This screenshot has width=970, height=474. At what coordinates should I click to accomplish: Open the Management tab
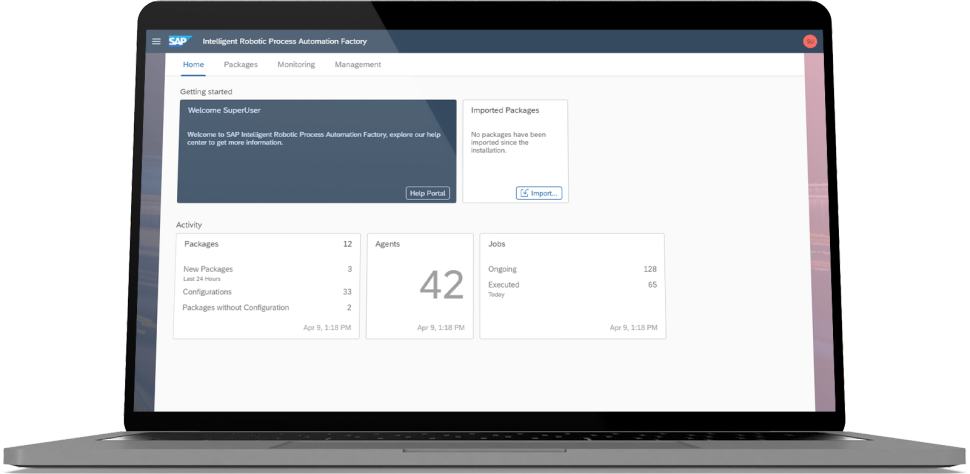358,64
